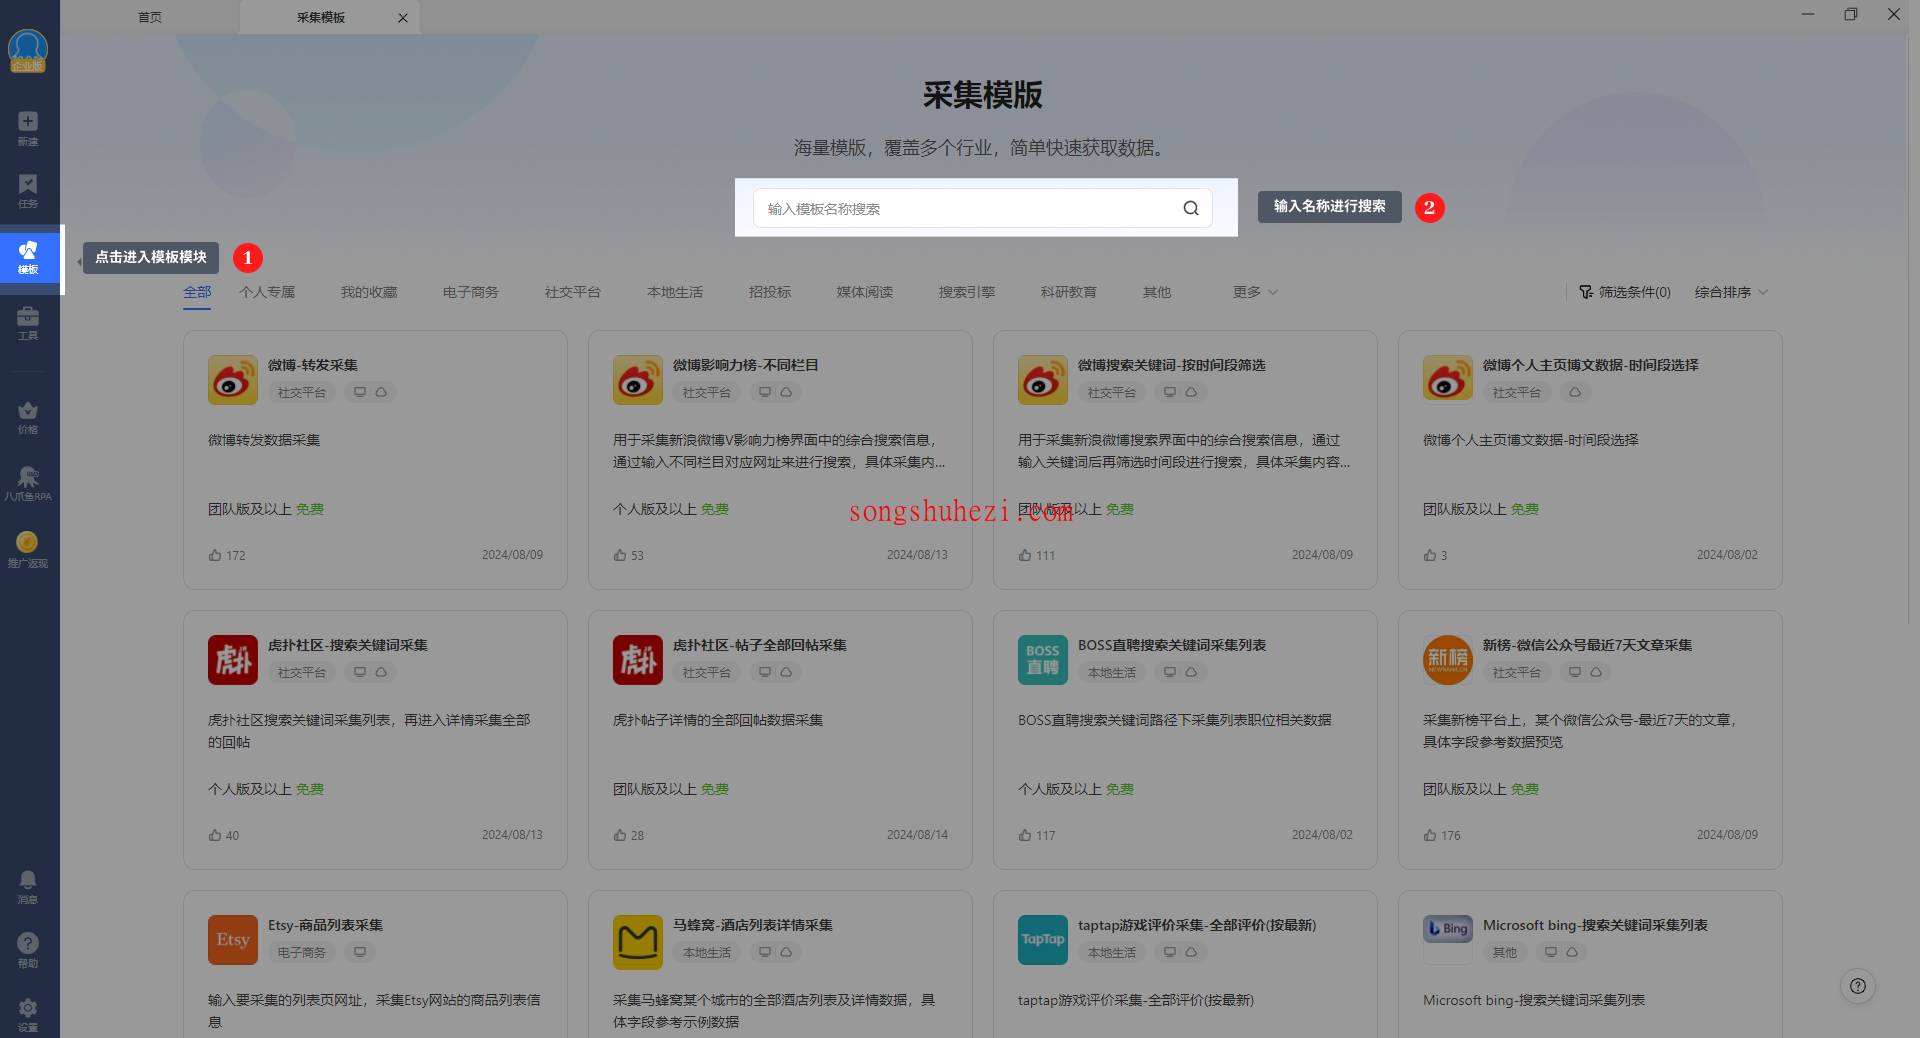Open the Etsy-商品列表采集 template title

pyautogui.click(x=326, y=925)
